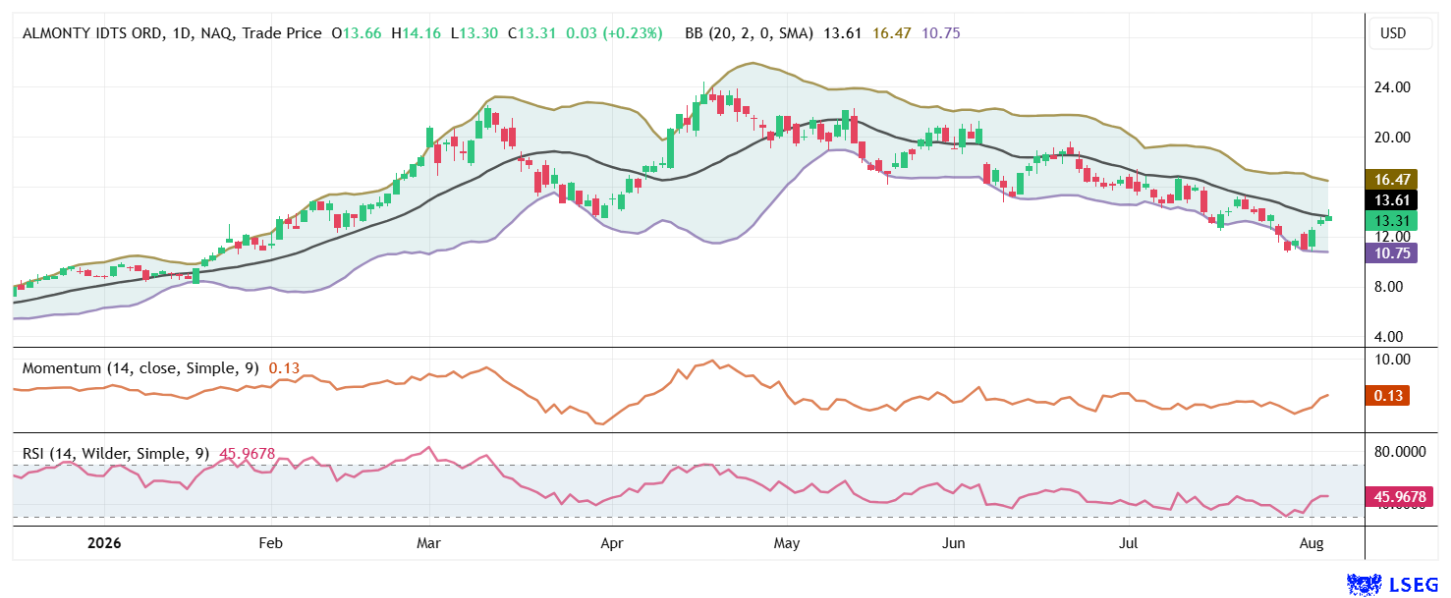This screenshot has width=1451, height=598.
Task: Click the 13.31 last price tag
Action: coord(1390,221)
